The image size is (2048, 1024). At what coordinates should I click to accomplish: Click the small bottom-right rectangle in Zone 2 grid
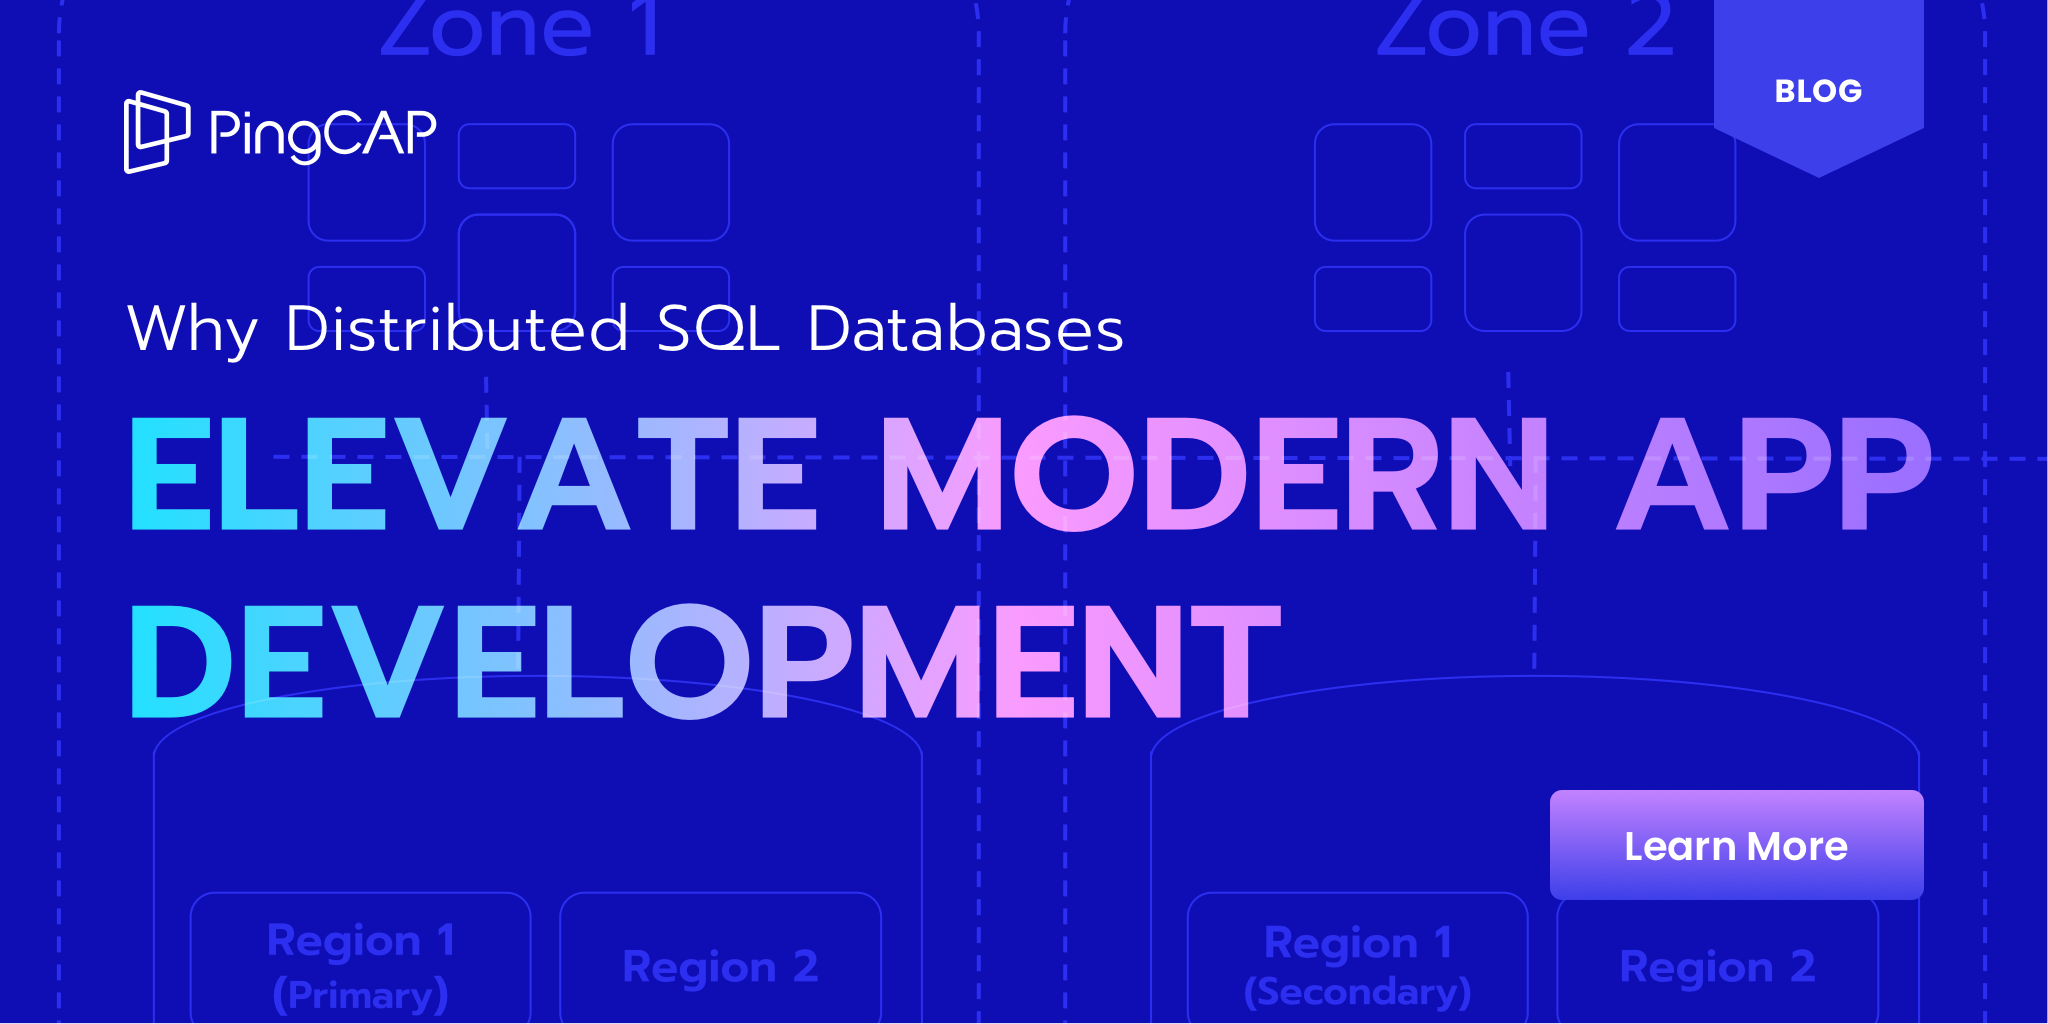tap(1676, 298)
